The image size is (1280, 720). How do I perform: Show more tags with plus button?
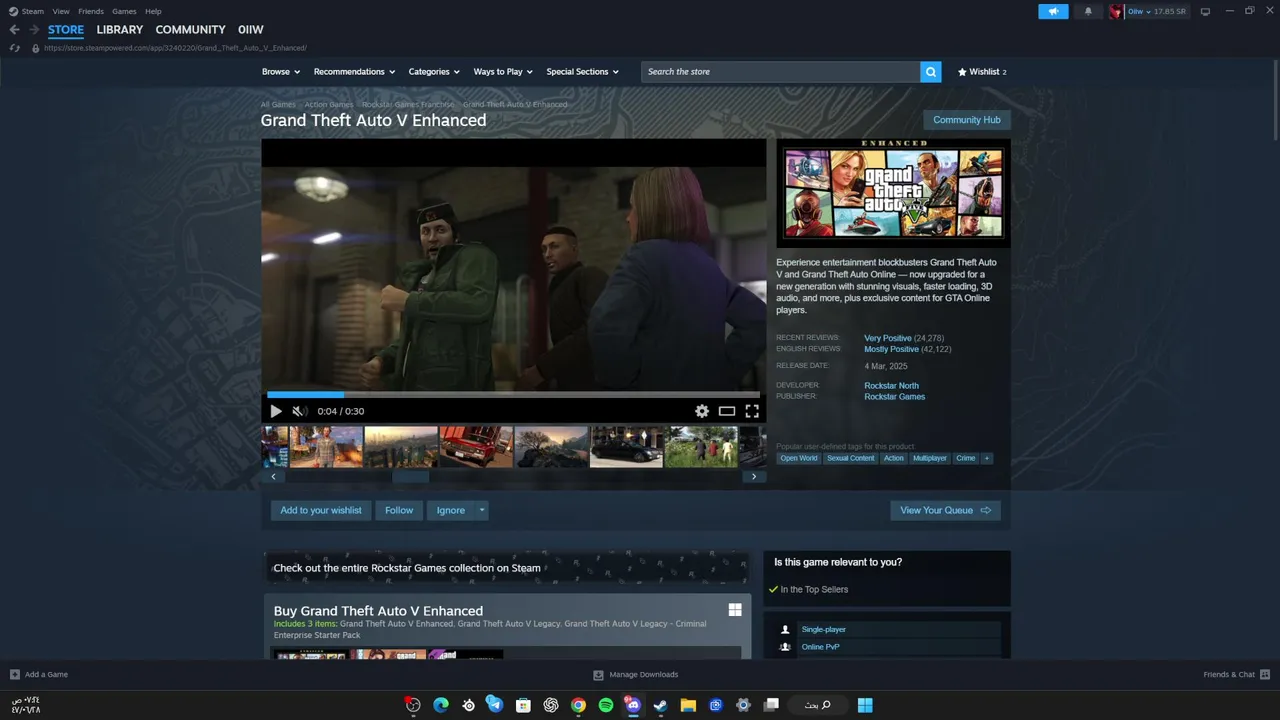pos(987,458)
